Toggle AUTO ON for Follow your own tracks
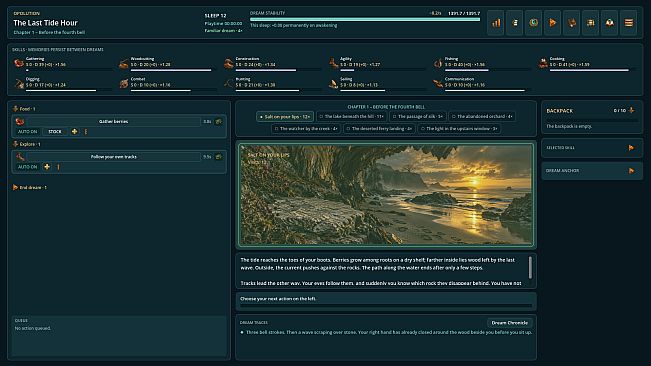The height and width of the screenshot is (366, 651). click(x=27, y=167)
